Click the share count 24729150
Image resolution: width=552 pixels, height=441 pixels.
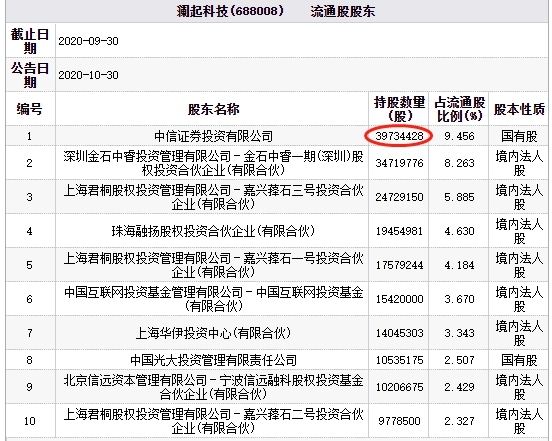399,197
